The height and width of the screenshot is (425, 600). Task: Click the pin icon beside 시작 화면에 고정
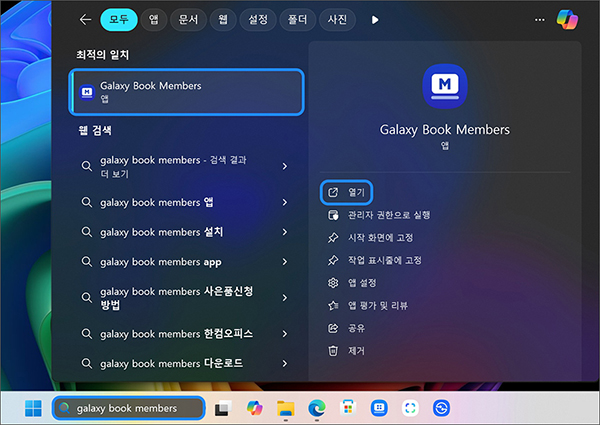coord(333,238)
